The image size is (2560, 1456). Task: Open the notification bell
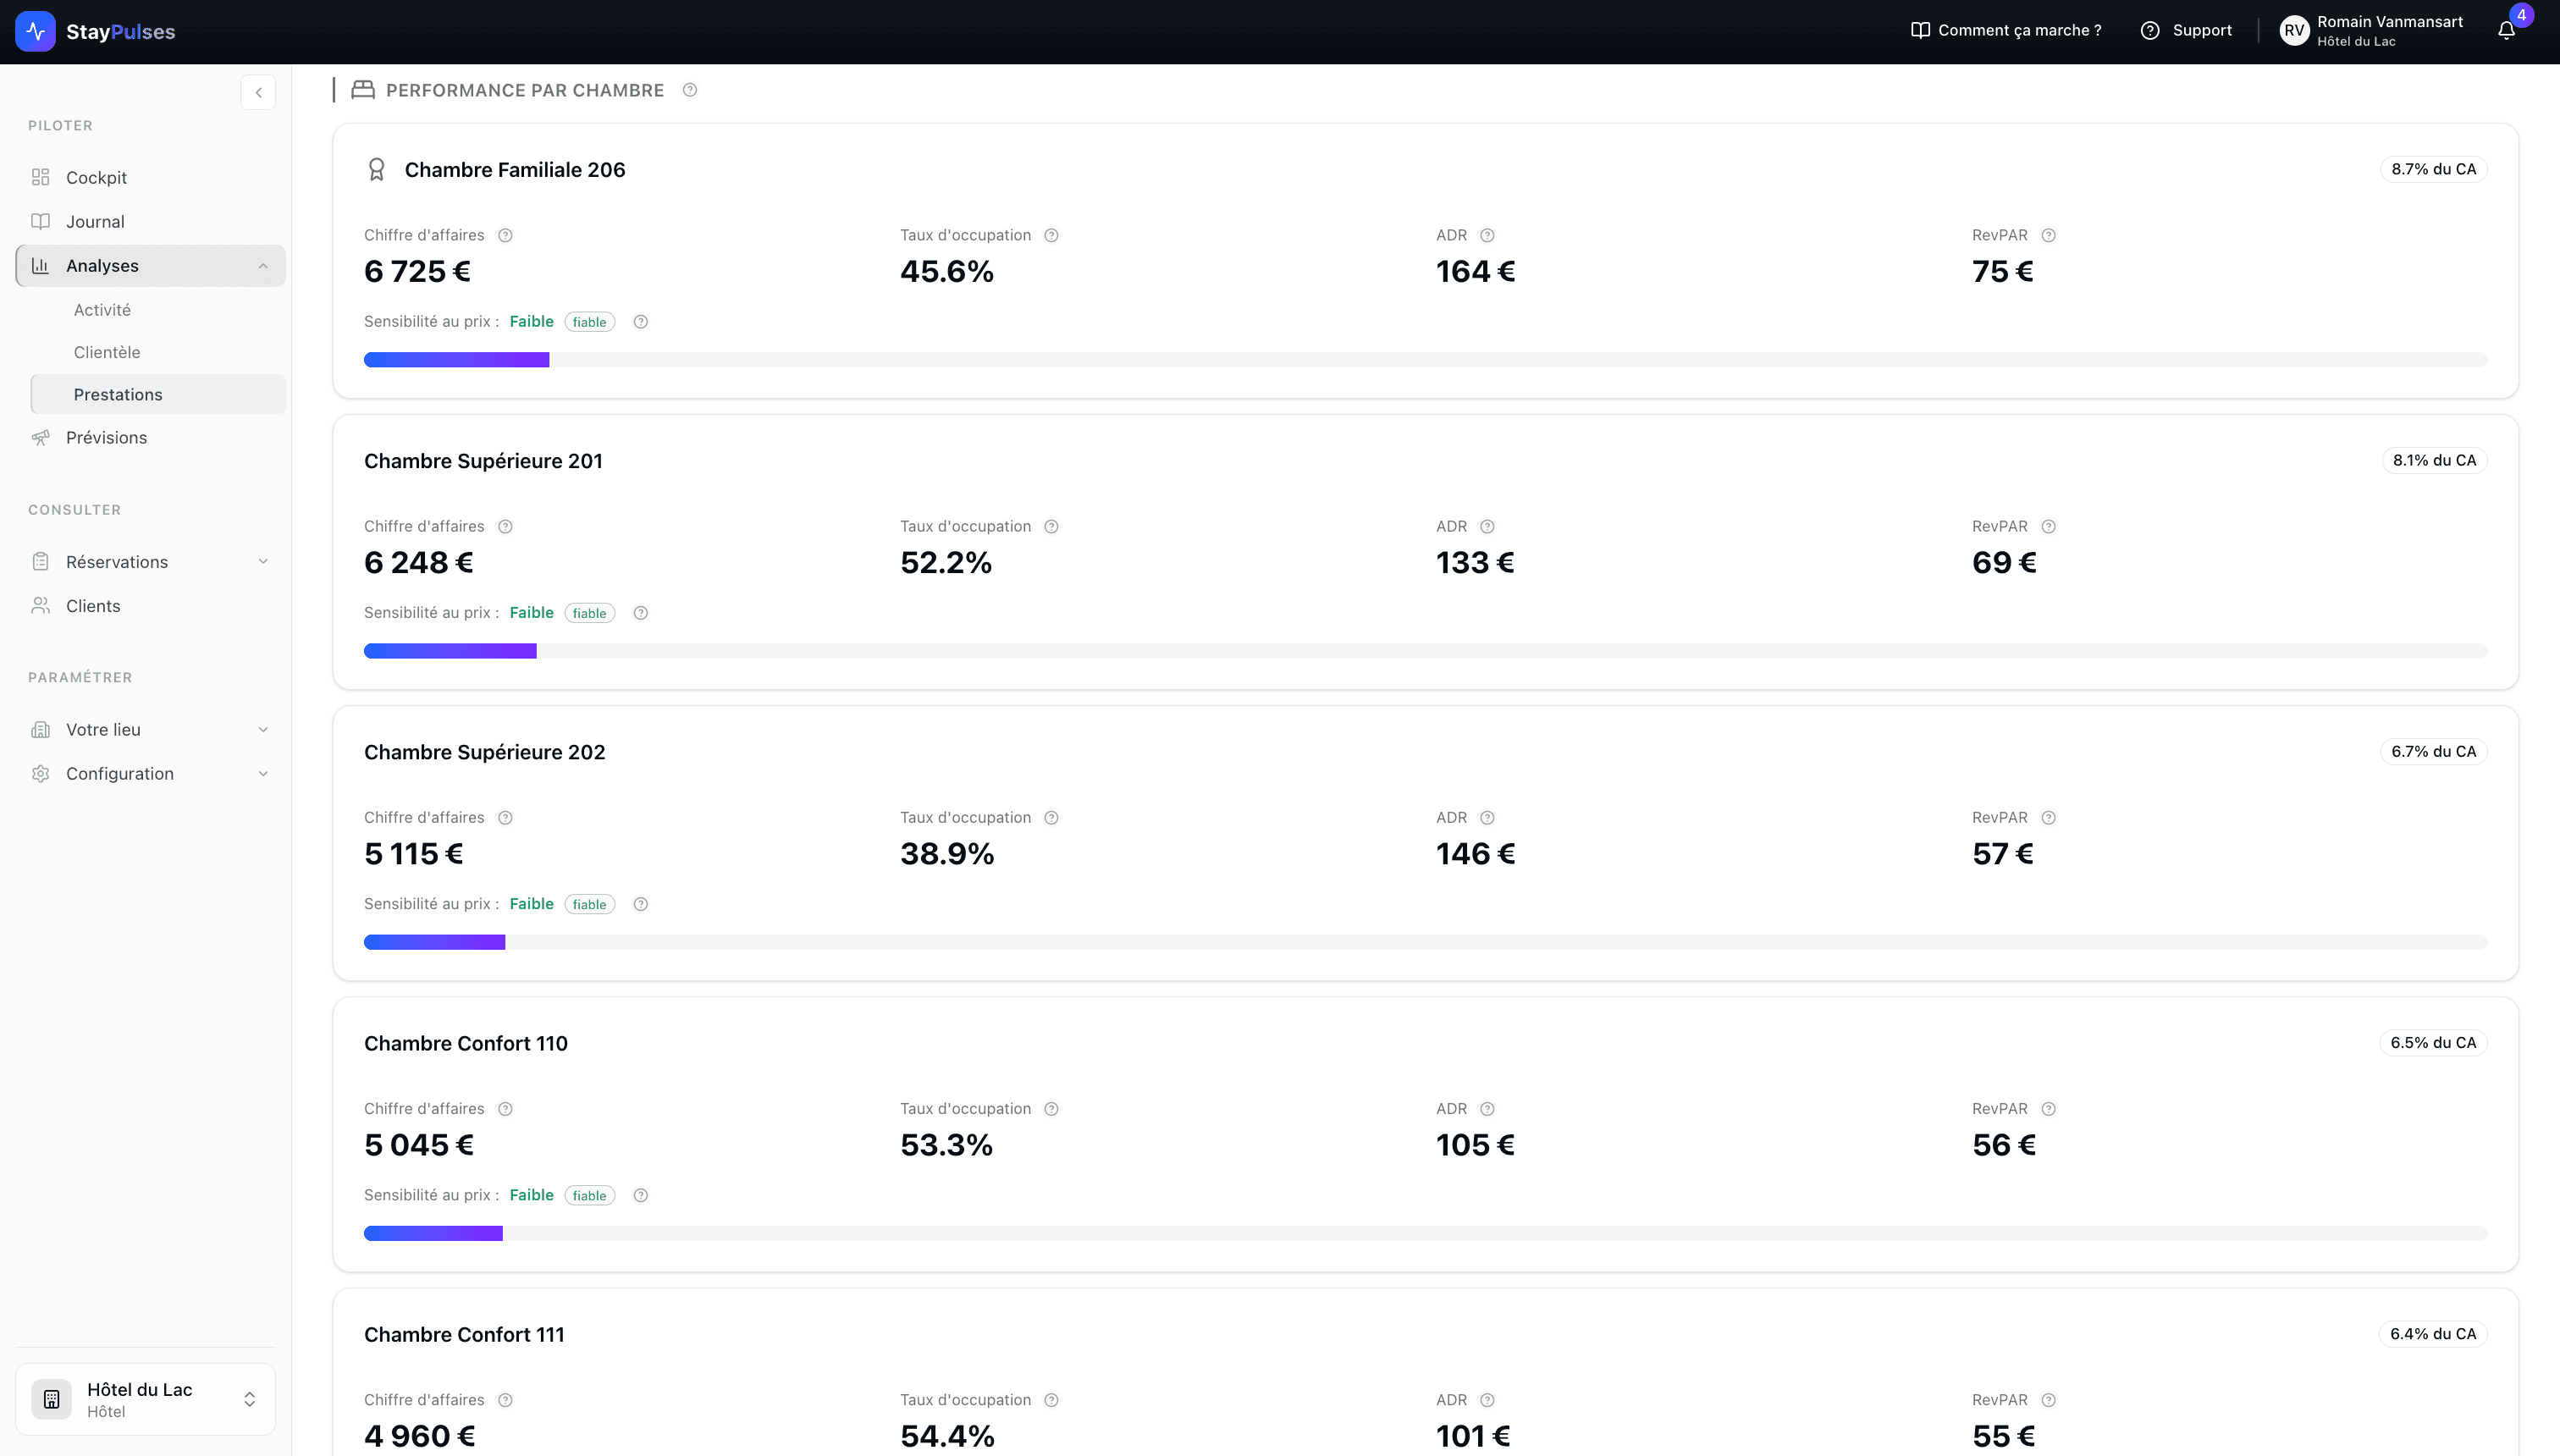click(2506, 30)
